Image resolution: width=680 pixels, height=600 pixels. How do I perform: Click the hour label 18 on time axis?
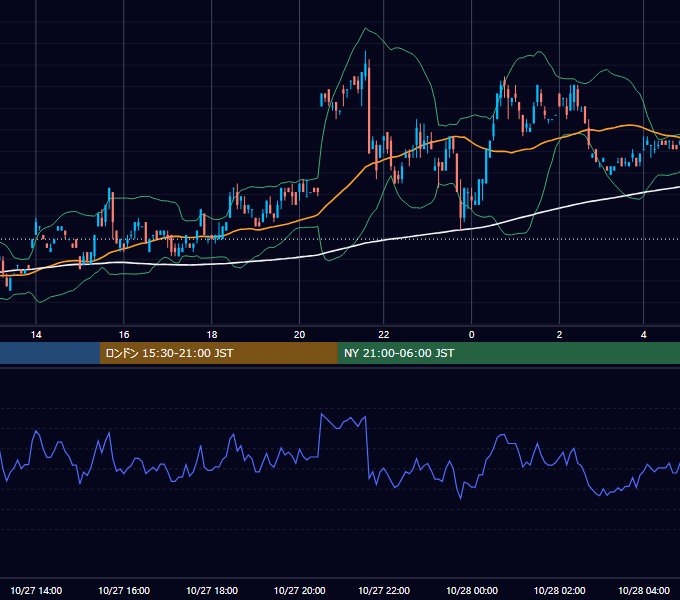pos(212,335)
